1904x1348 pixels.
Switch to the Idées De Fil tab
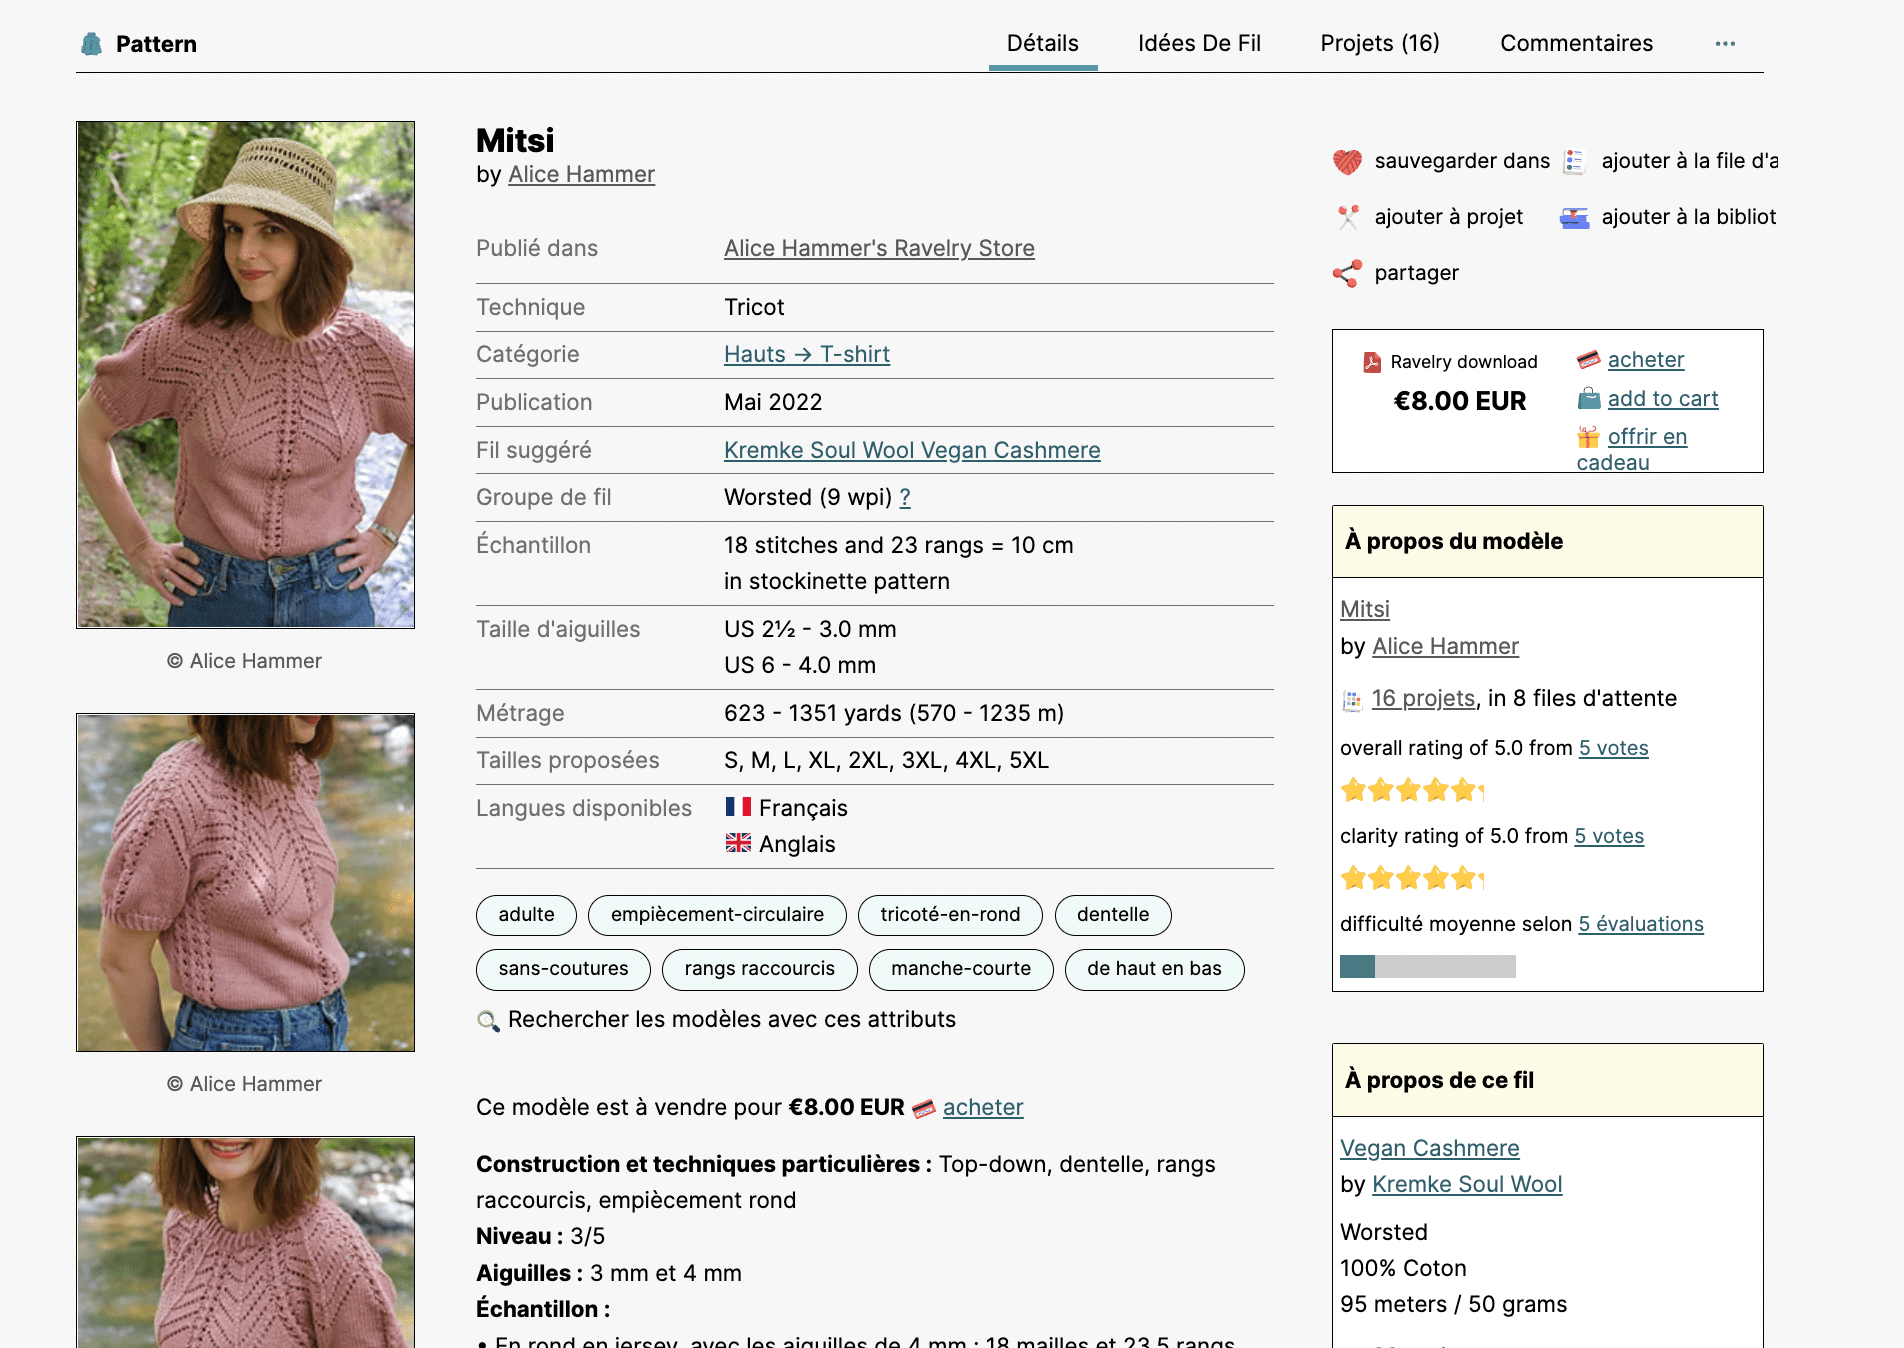pos(1199,44)
